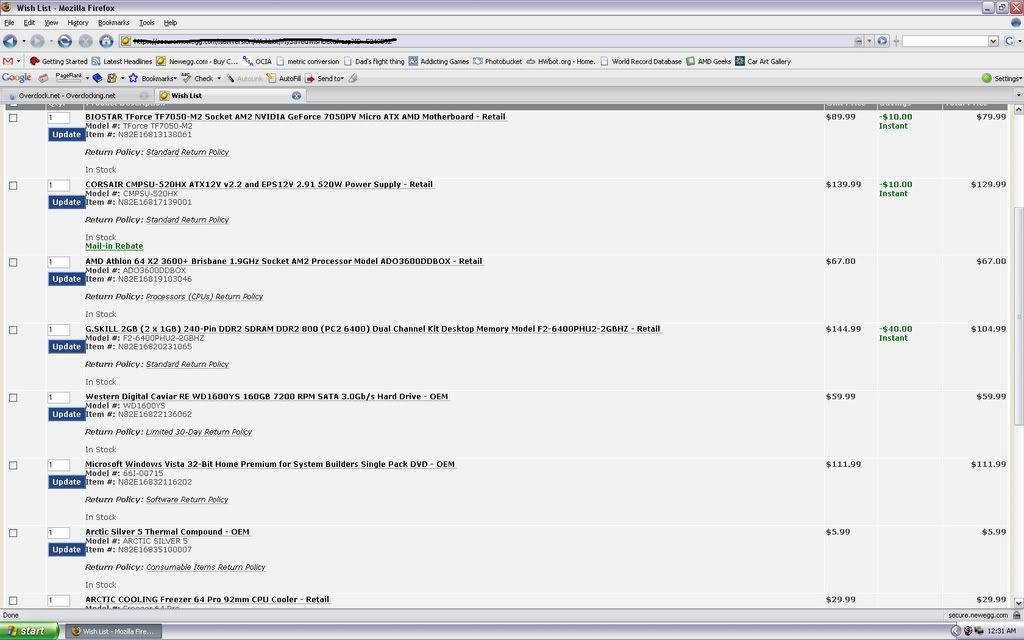
Task: Tick the Western Digital Caviar checkbox
Action: coord(13,398)
